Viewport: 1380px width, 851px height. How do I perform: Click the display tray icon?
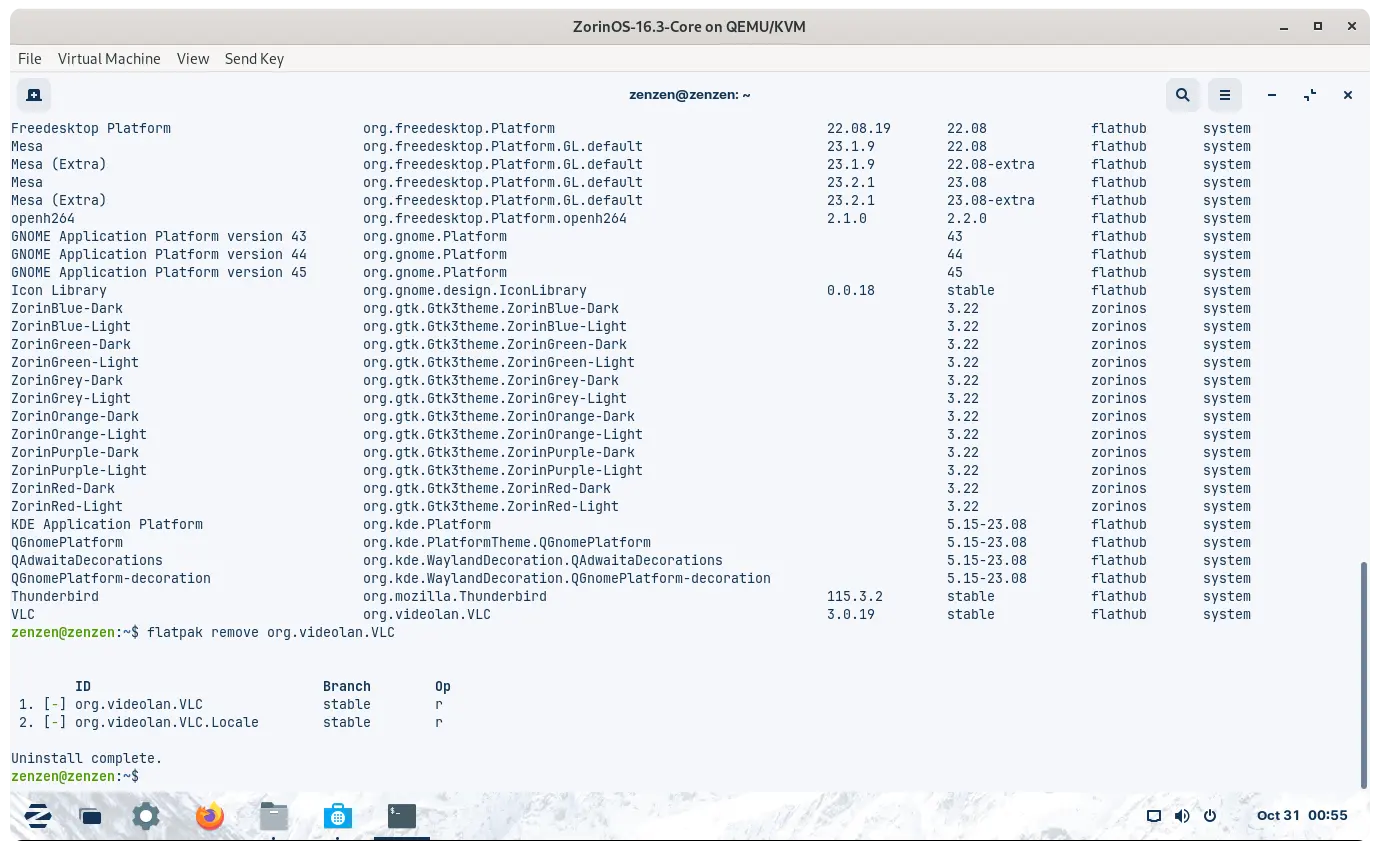[x=1154, y=816]
